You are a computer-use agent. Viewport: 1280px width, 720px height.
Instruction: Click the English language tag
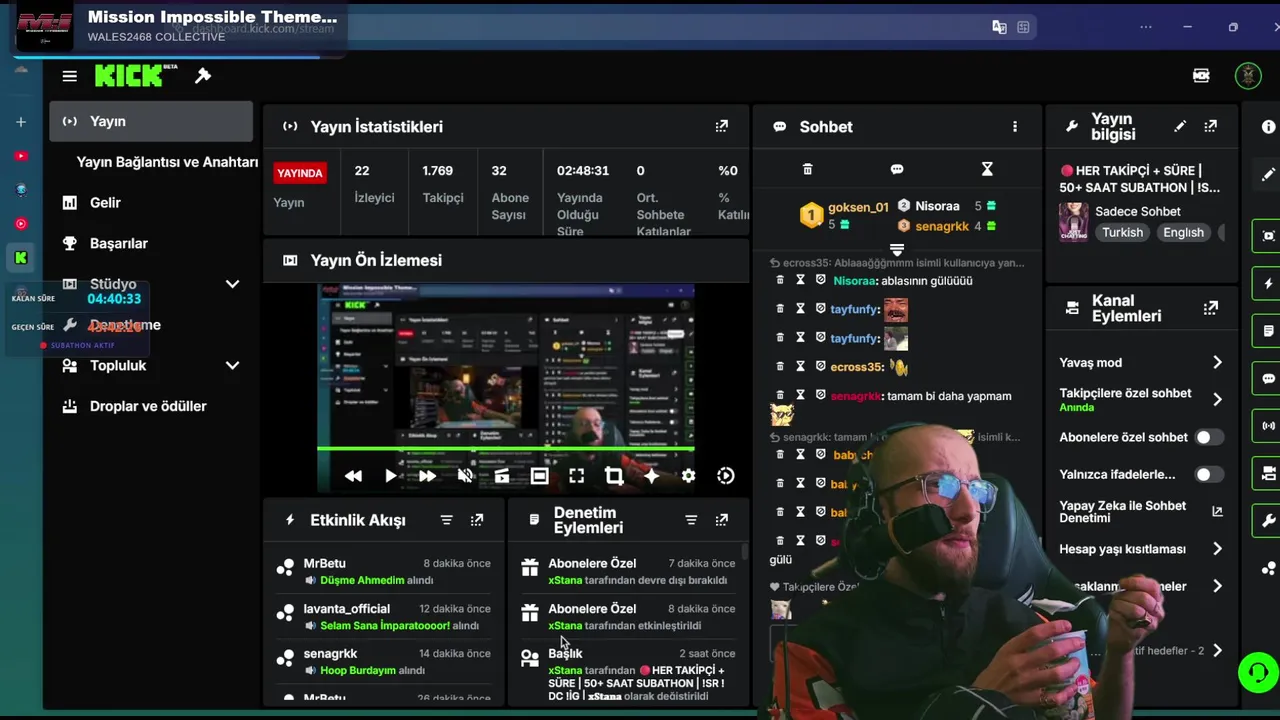(x=1183, y=232)
